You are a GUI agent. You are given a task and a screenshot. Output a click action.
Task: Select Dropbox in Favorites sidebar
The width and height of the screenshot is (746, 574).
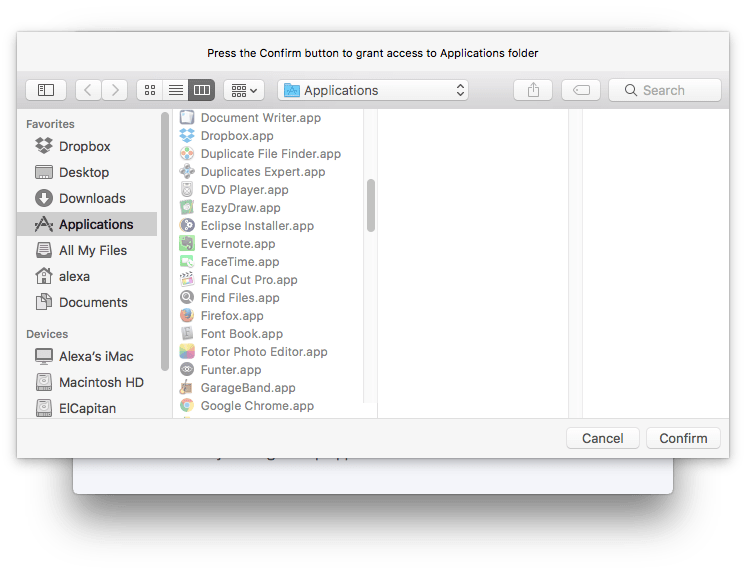(x=87, y=146)
